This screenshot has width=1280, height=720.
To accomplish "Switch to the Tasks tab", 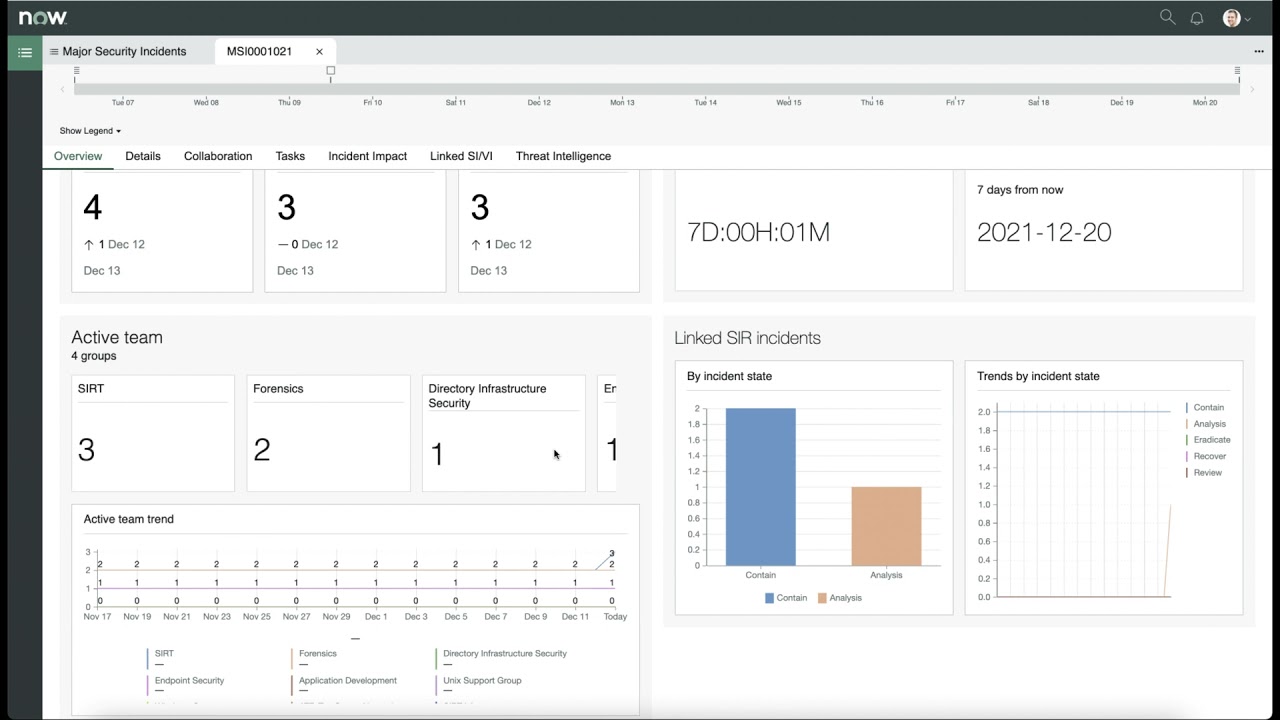I will tap(290, 156).
